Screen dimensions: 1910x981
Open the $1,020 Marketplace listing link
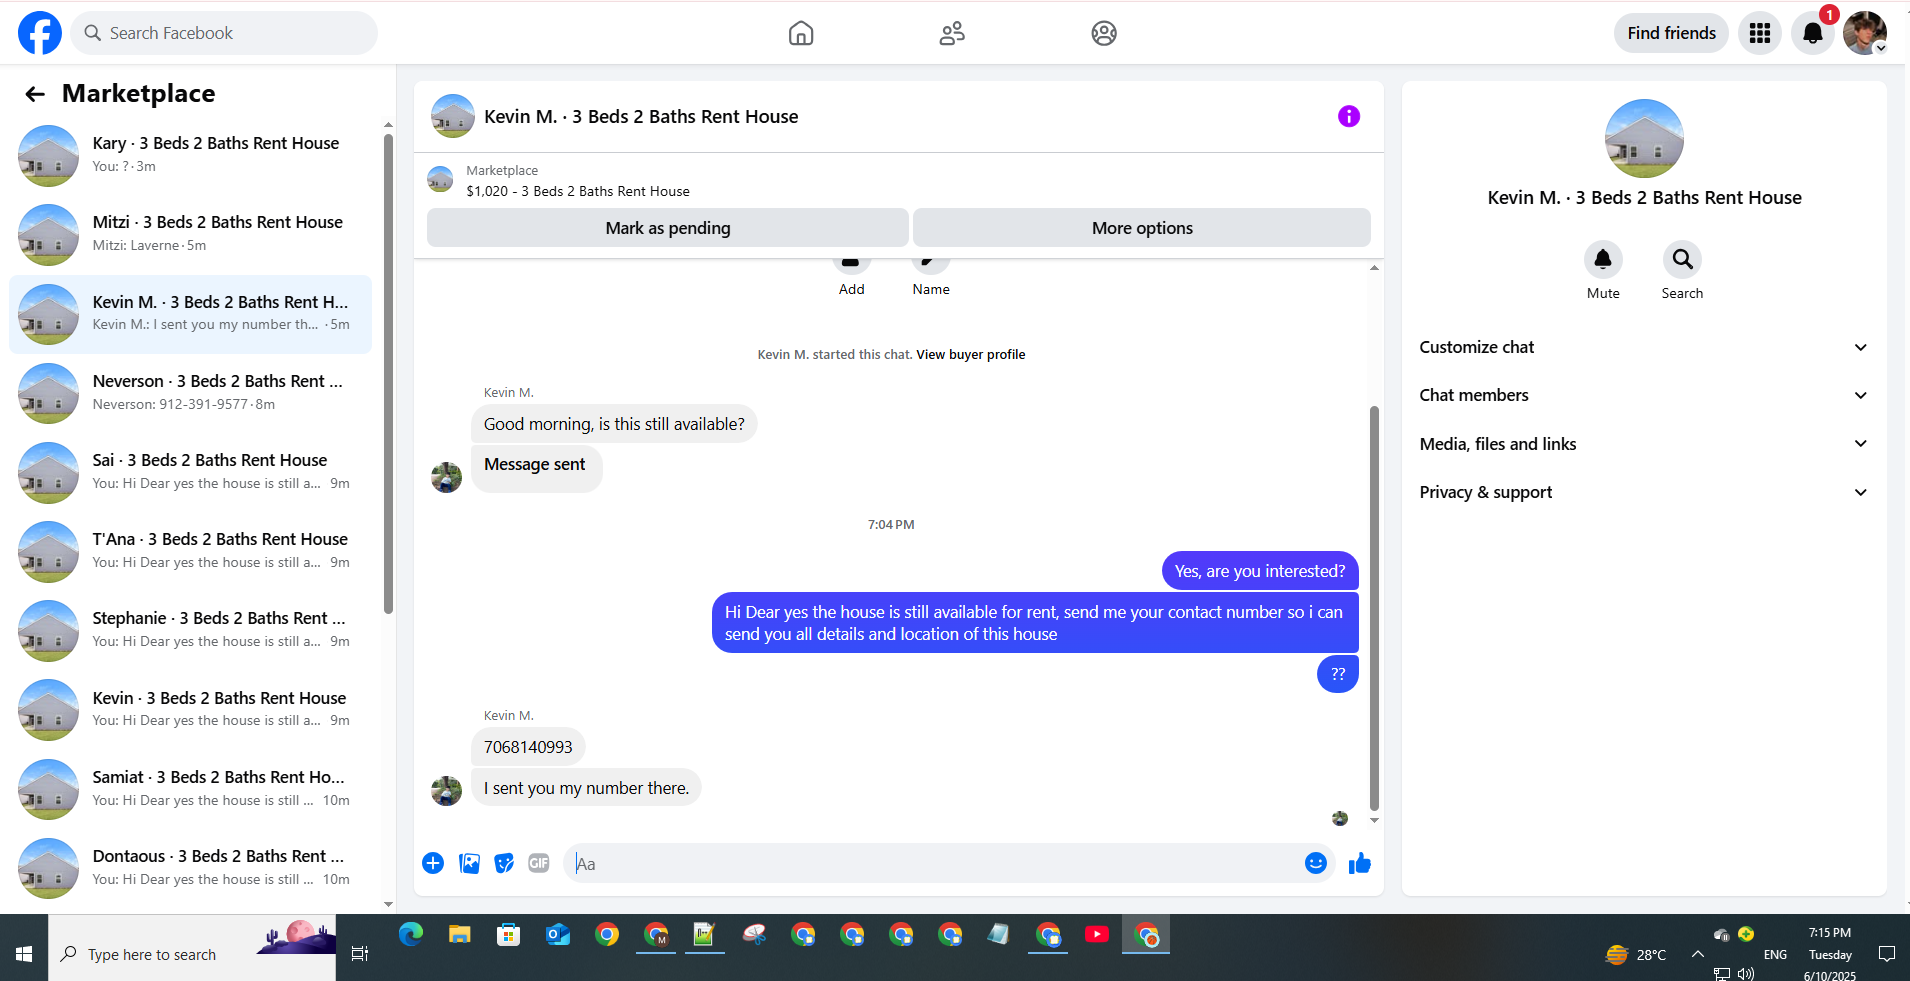tap(577, 191)
